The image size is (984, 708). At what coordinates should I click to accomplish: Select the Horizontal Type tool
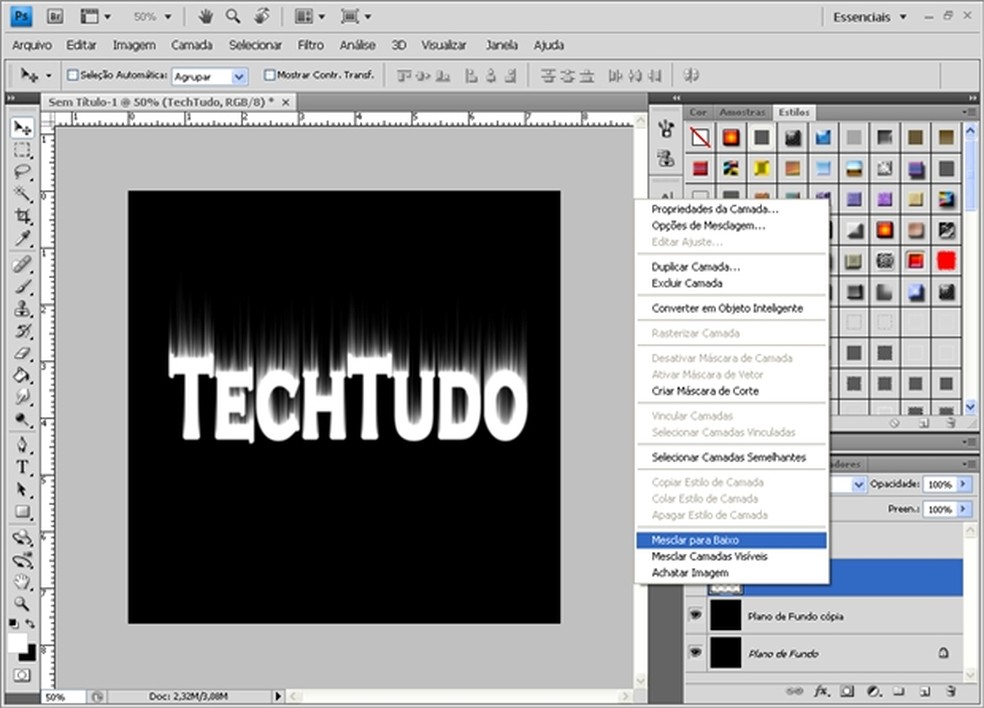[22, 468]
